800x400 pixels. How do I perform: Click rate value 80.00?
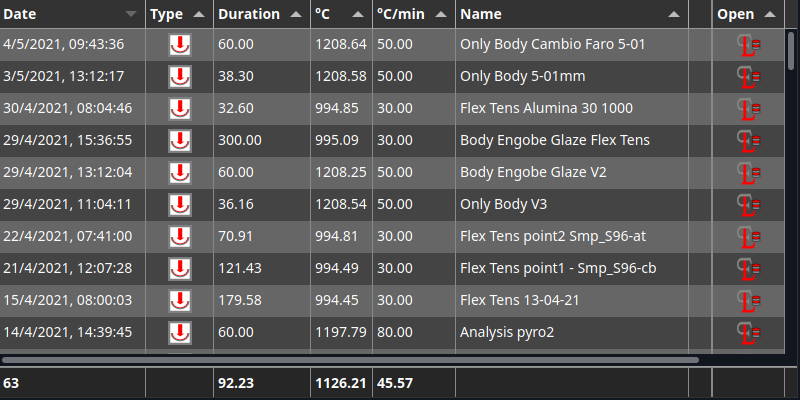click(x=395, y=332)
